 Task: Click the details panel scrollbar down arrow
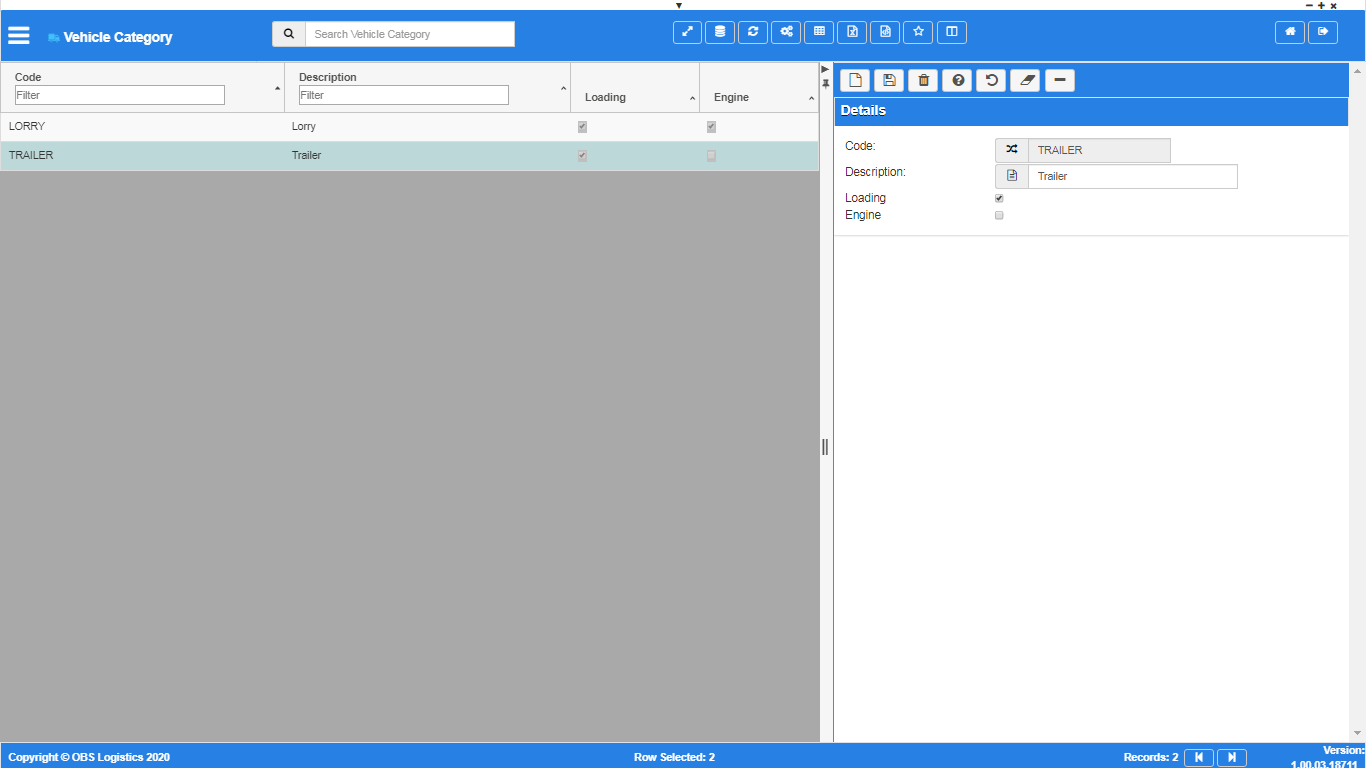coord(1358,735)
